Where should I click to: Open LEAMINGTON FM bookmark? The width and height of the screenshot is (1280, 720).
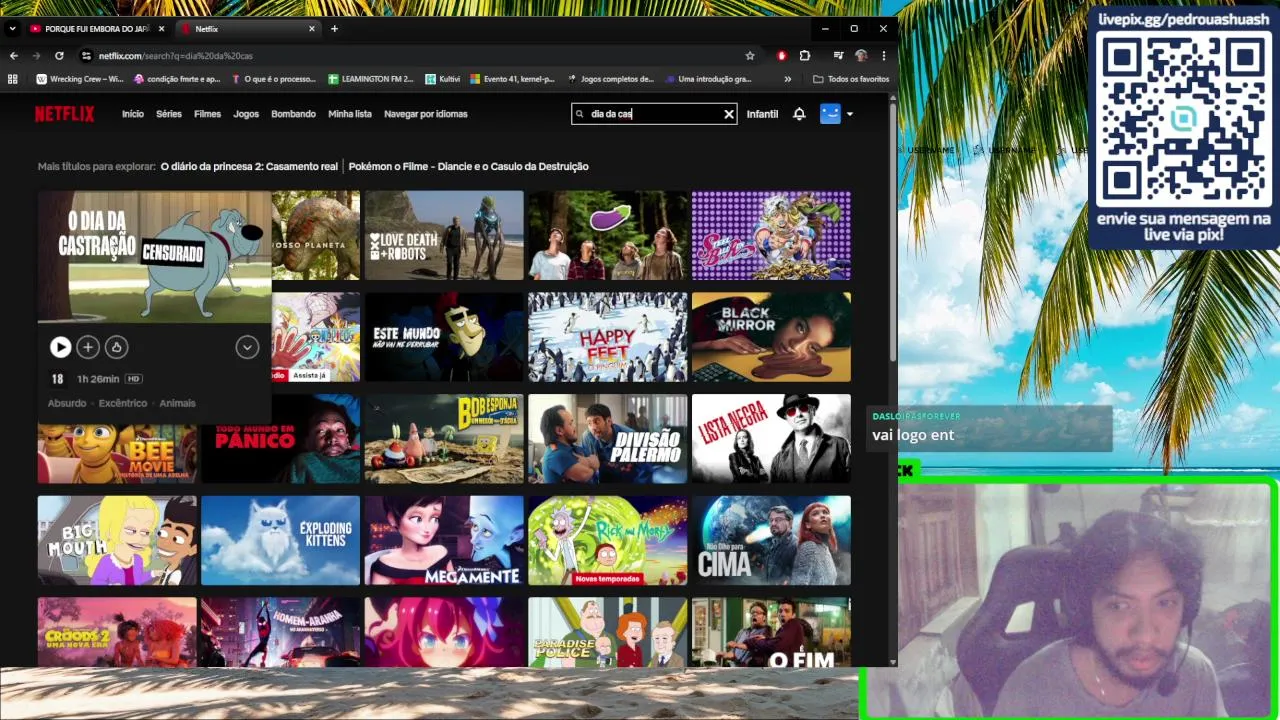coord(371,79)
